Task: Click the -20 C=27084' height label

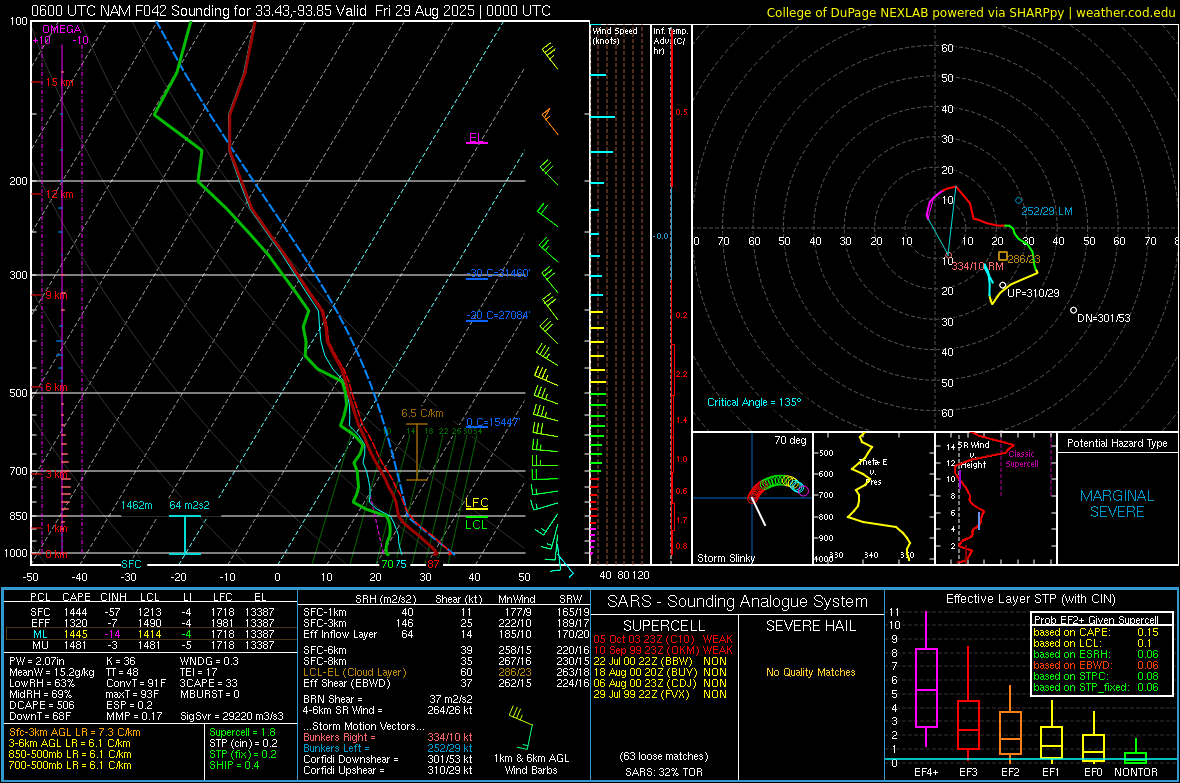Action: [498, 315]
